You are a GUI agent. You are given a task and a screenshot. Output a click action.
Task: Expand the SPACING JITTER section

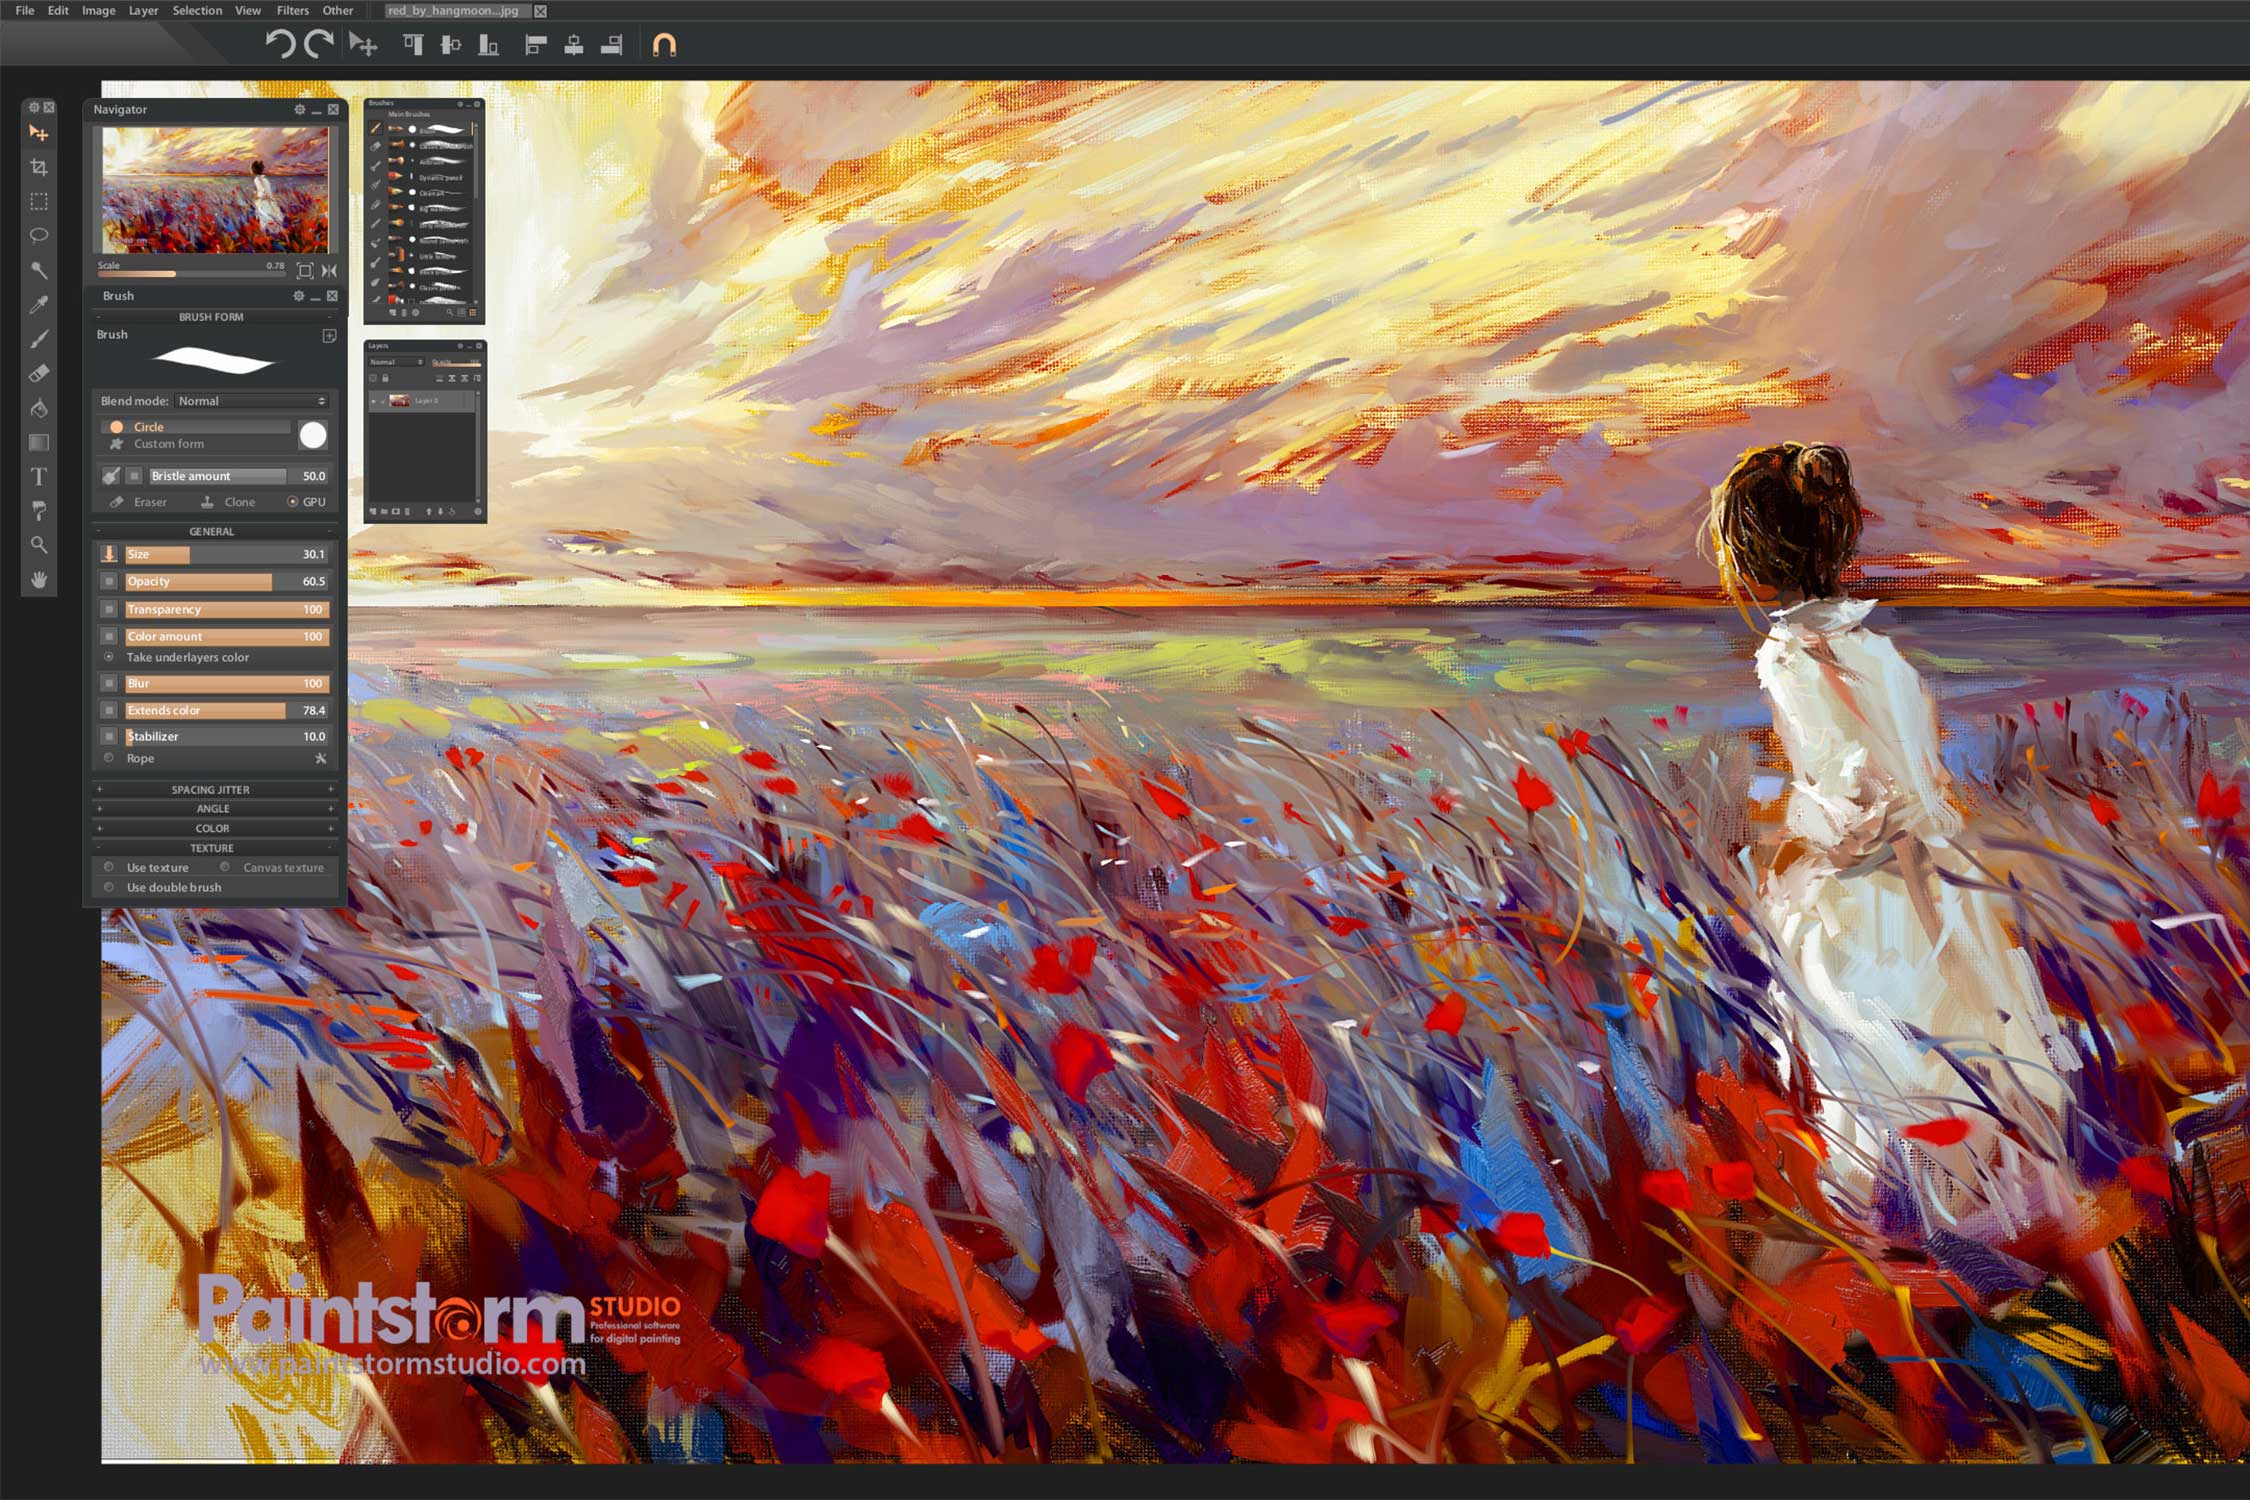tap(211, 790)
